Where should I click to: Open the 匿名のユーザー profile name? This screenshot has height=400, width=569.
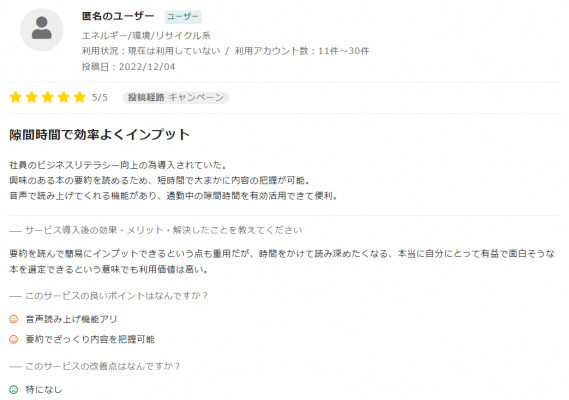tap(118, 16)
